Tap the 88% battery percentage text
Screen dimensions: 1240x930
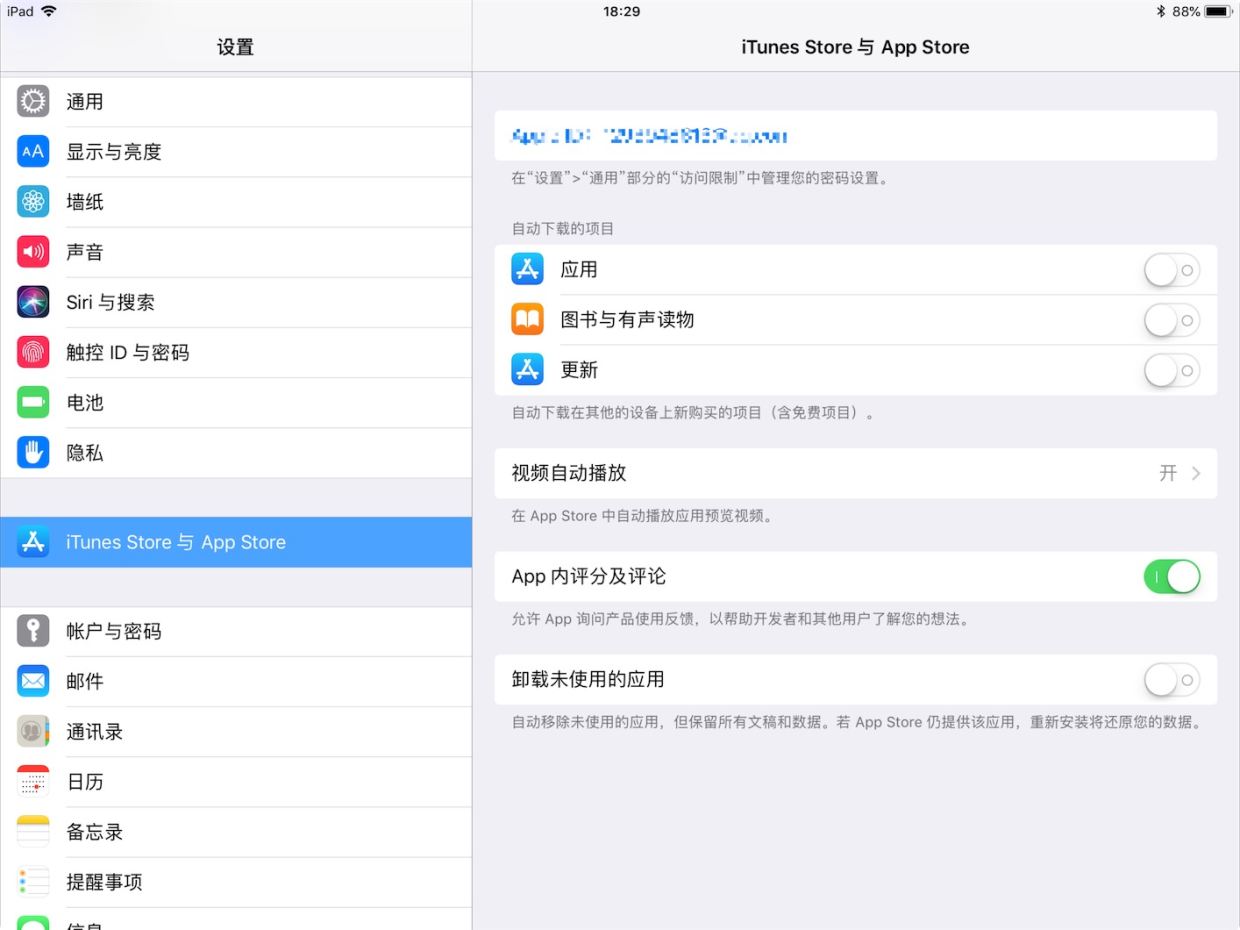point(1186,11)
